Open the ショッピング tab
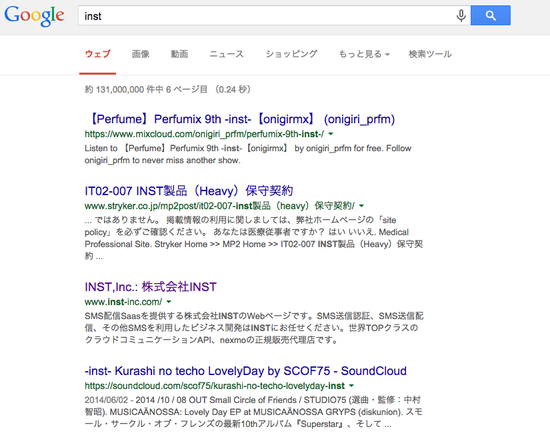The width and height of the screenshot is (550, 439). (x=291, y=54)
